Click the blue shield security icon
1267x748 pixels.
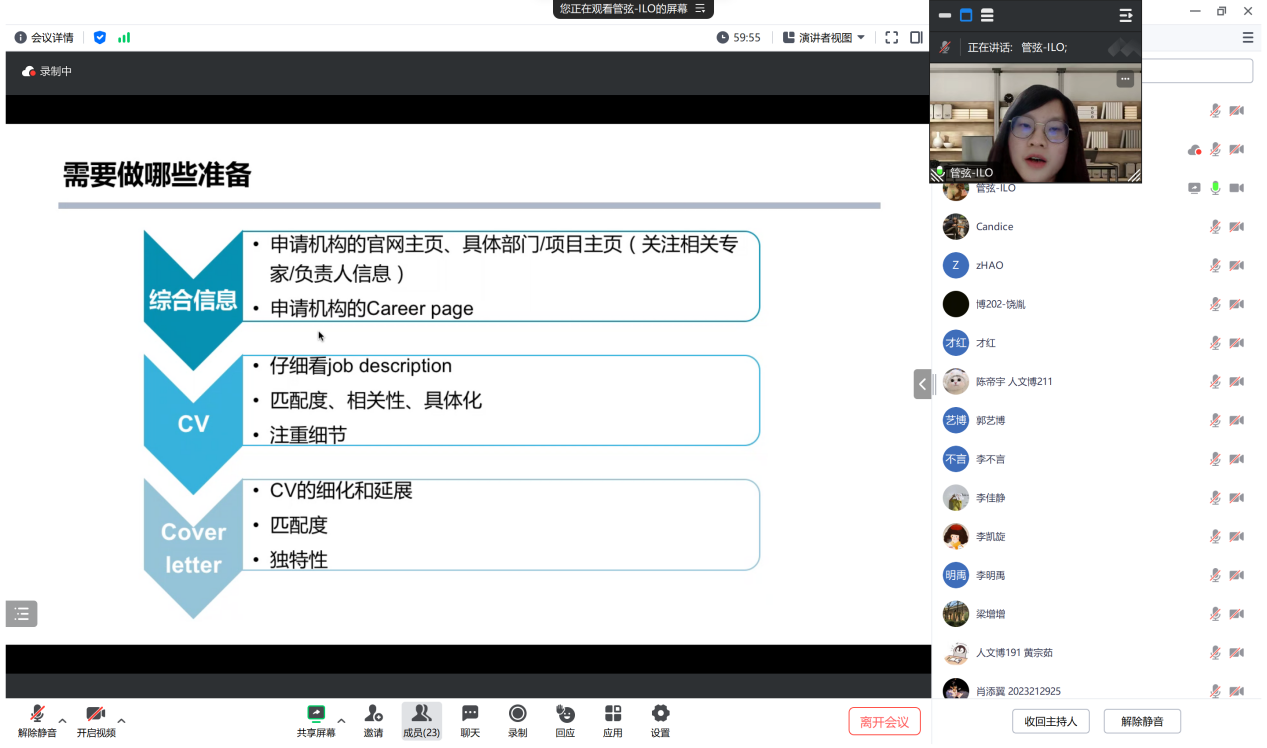100,38
